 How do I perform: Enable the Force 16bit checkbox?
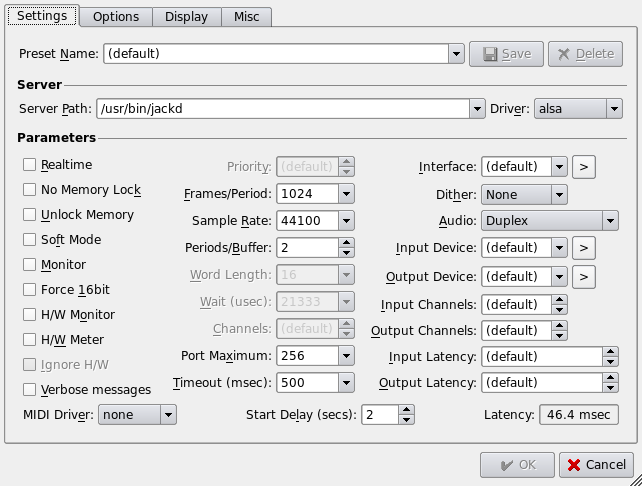(x=30, y=290)
